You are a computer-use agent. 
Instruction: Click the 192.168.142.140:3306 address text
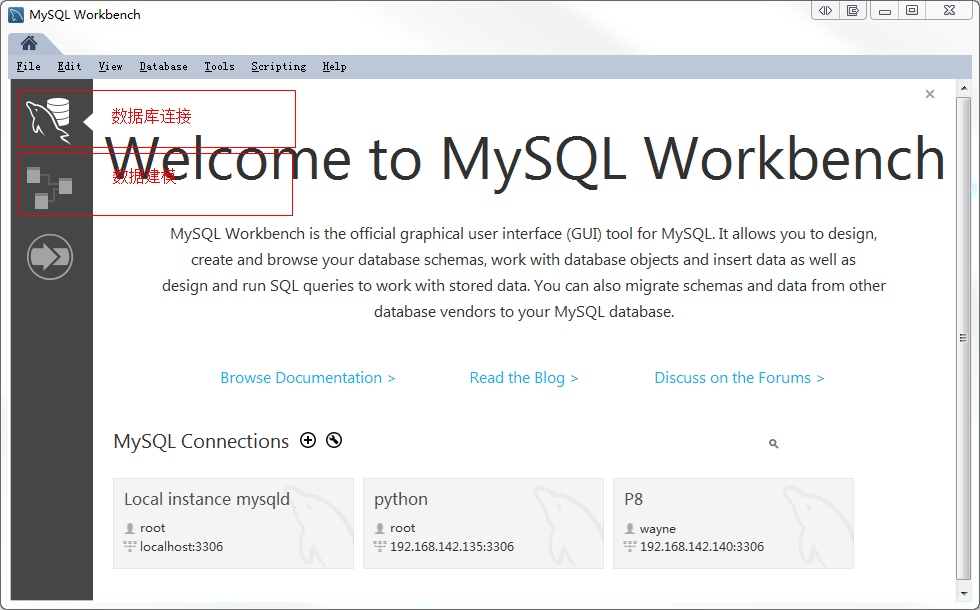(702, 547)
